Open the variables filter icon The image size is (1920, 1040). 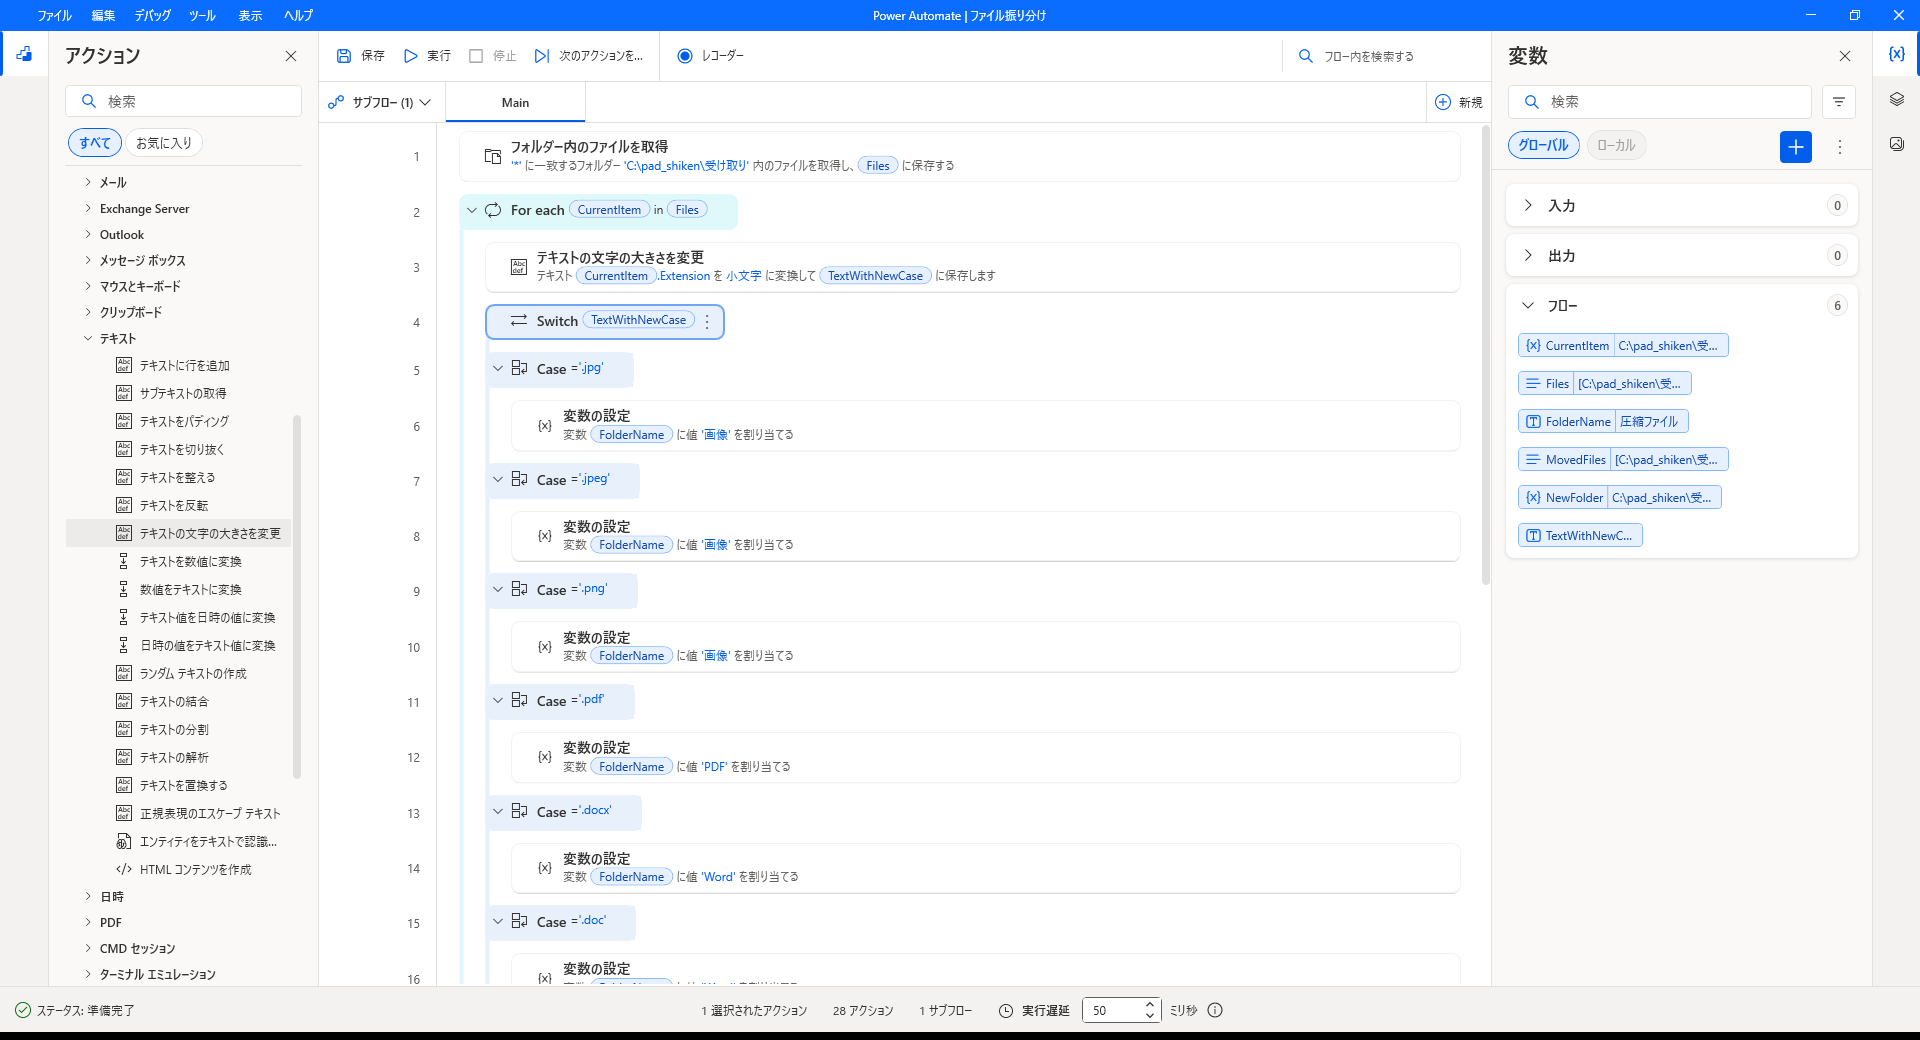[x=1838, y=102]
